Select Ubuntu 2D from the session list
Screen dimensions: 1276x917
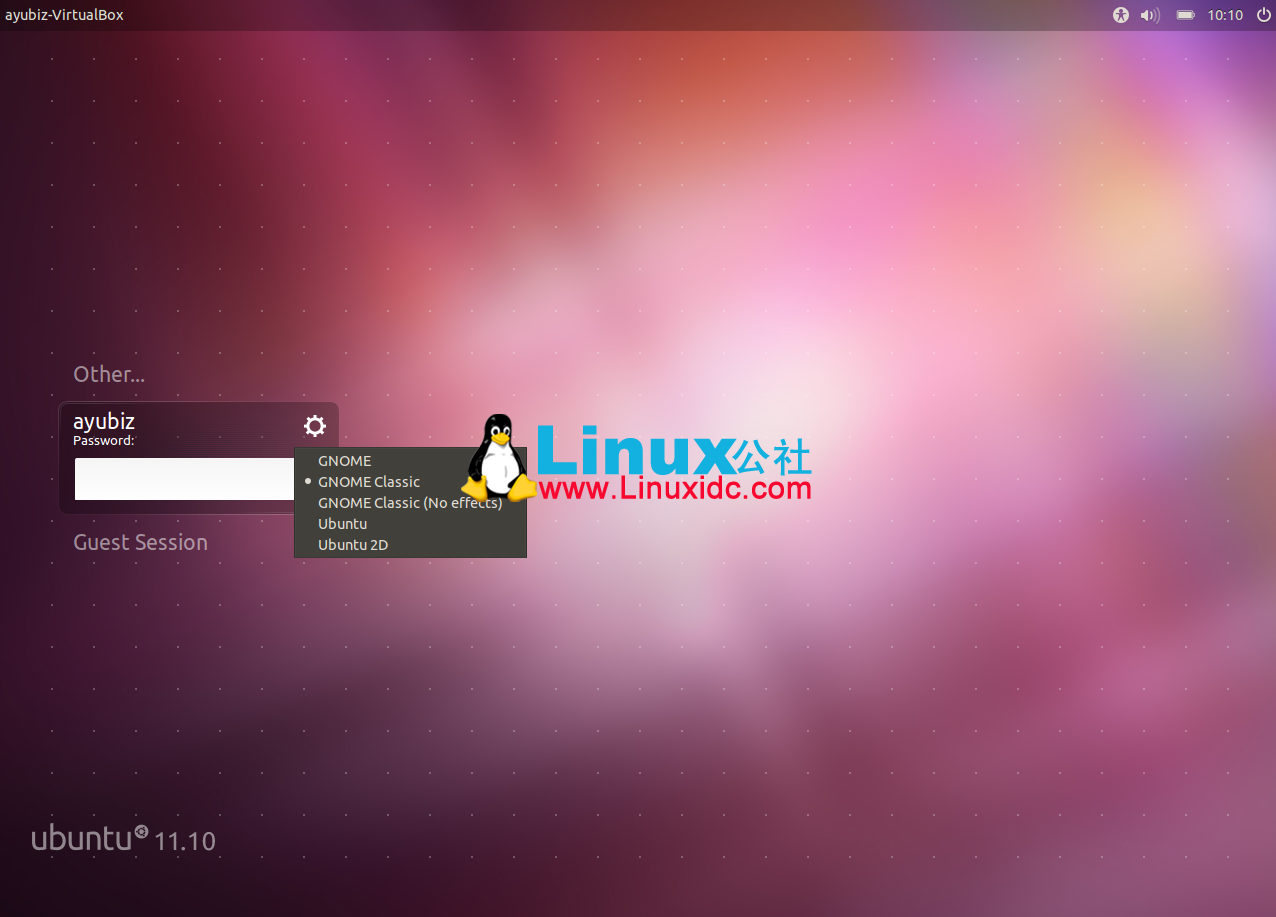coord(352,544)
